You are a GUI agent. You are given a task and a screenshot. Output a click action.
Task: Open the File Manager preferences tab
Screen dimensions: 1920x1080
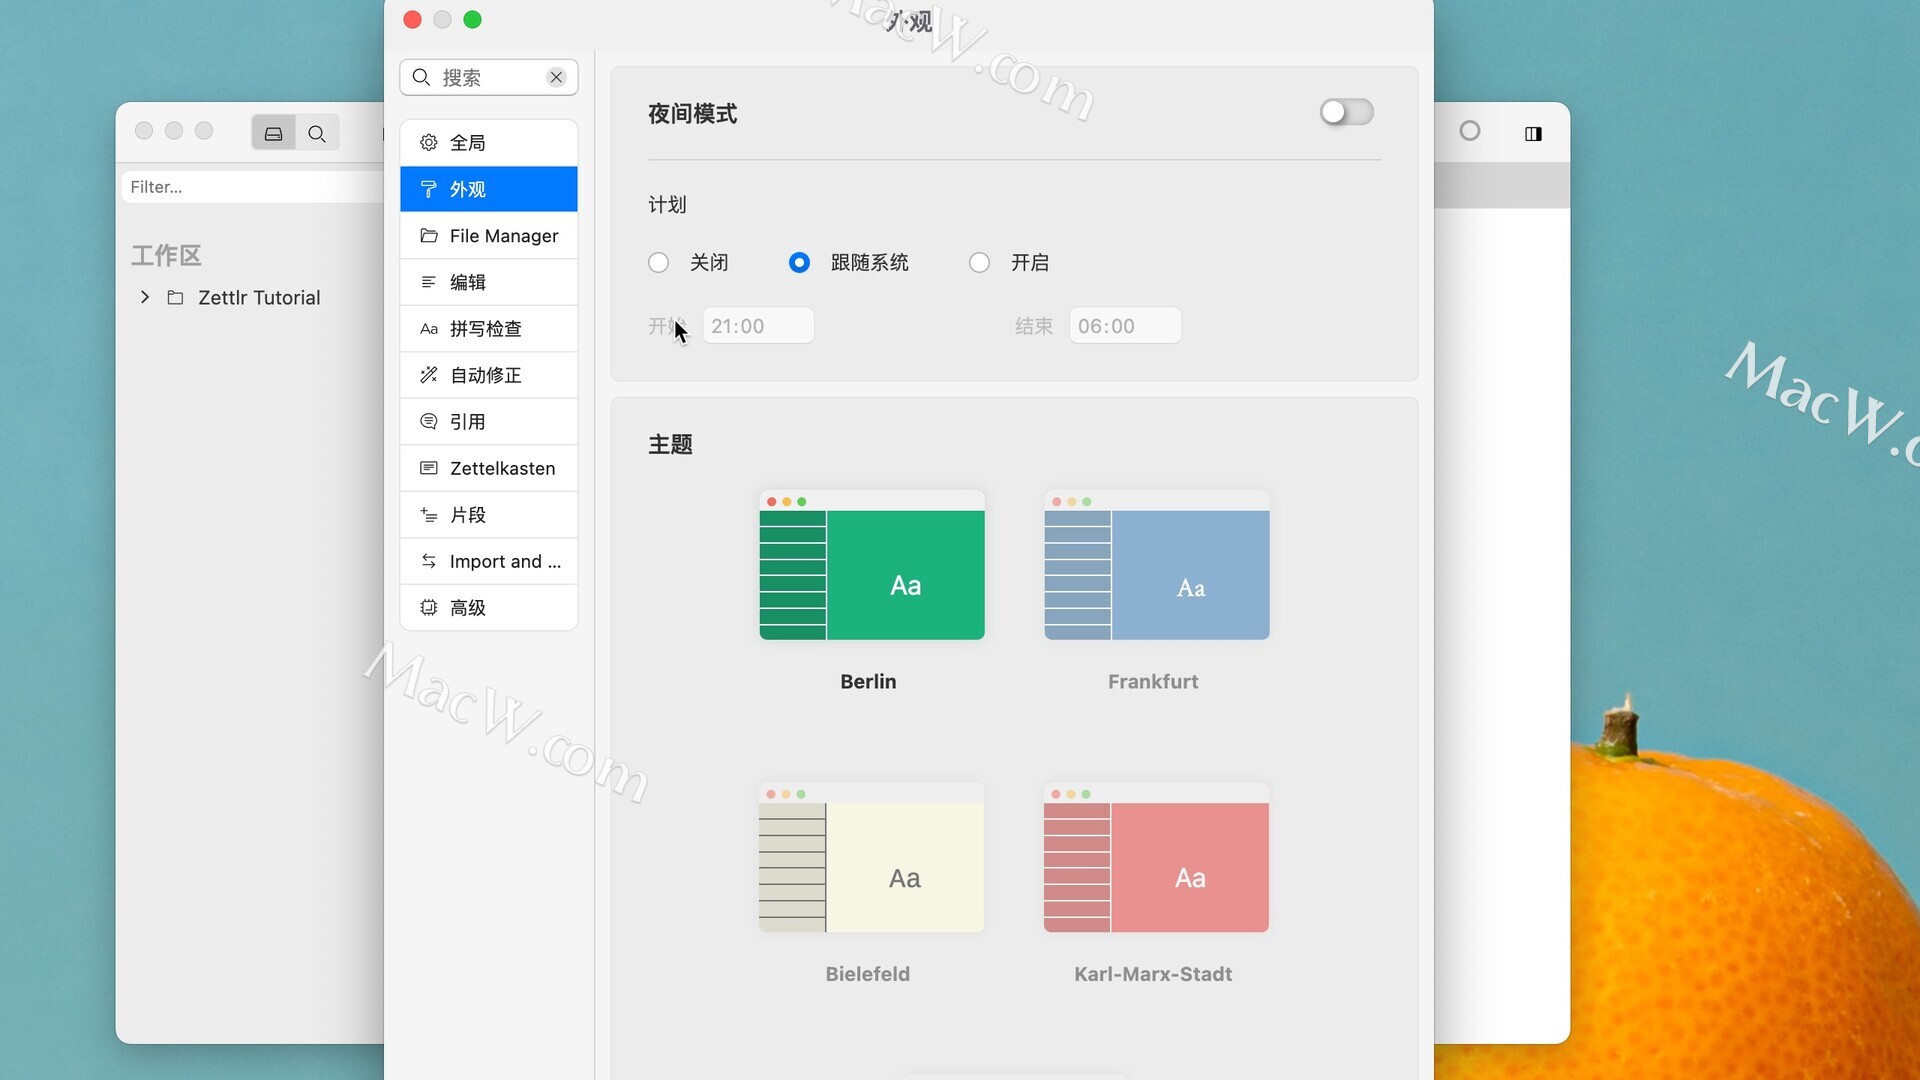click(489, 236)
